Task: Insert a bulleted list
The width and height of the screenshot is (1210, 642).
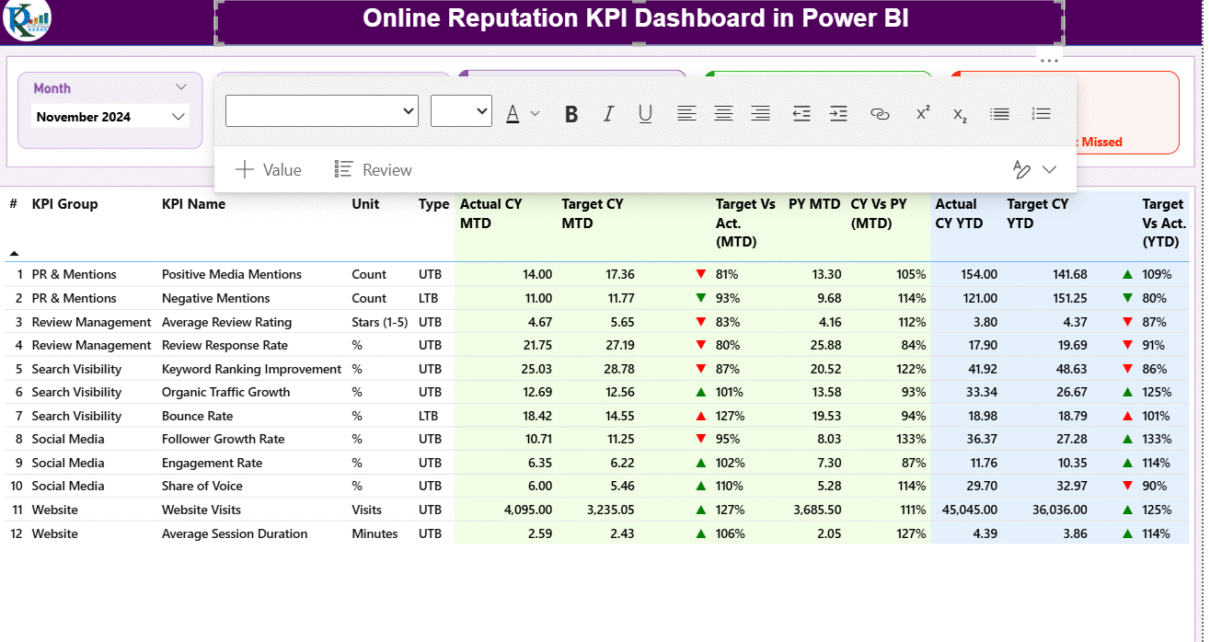Action: (999, 114)
